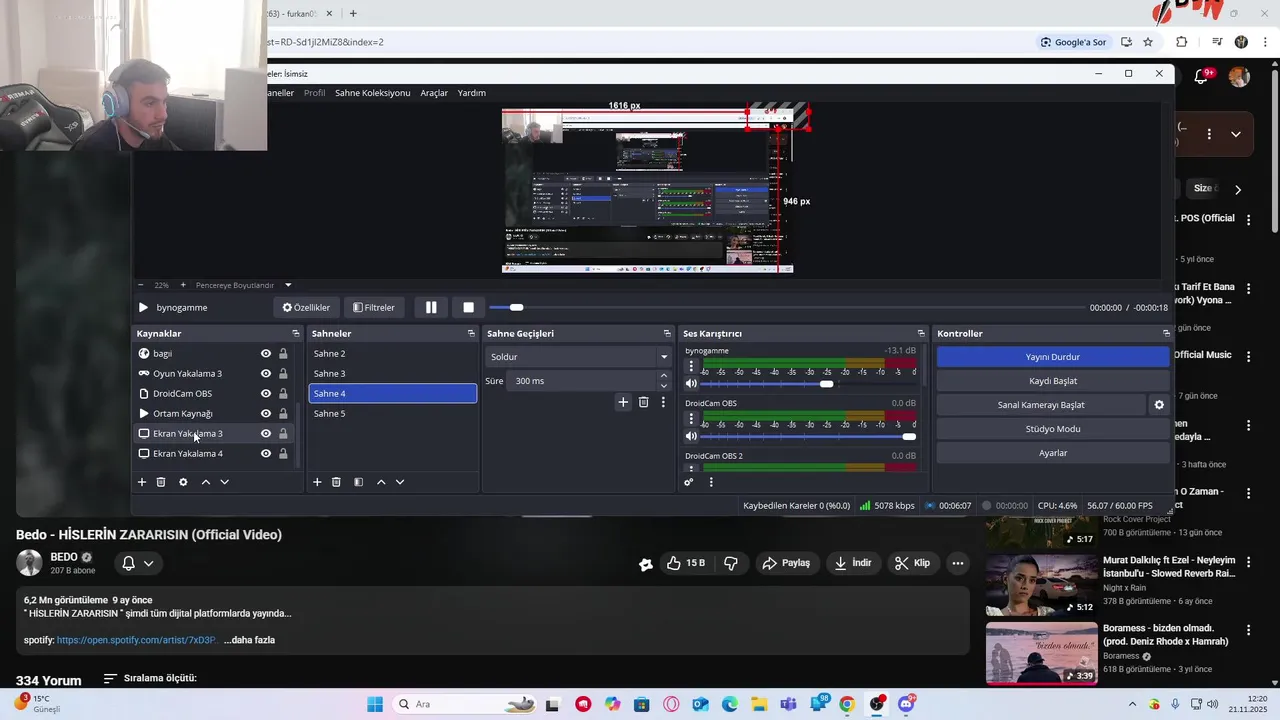
Task: Add a new source in Kaynaklar panel
Action: (142, 482)
